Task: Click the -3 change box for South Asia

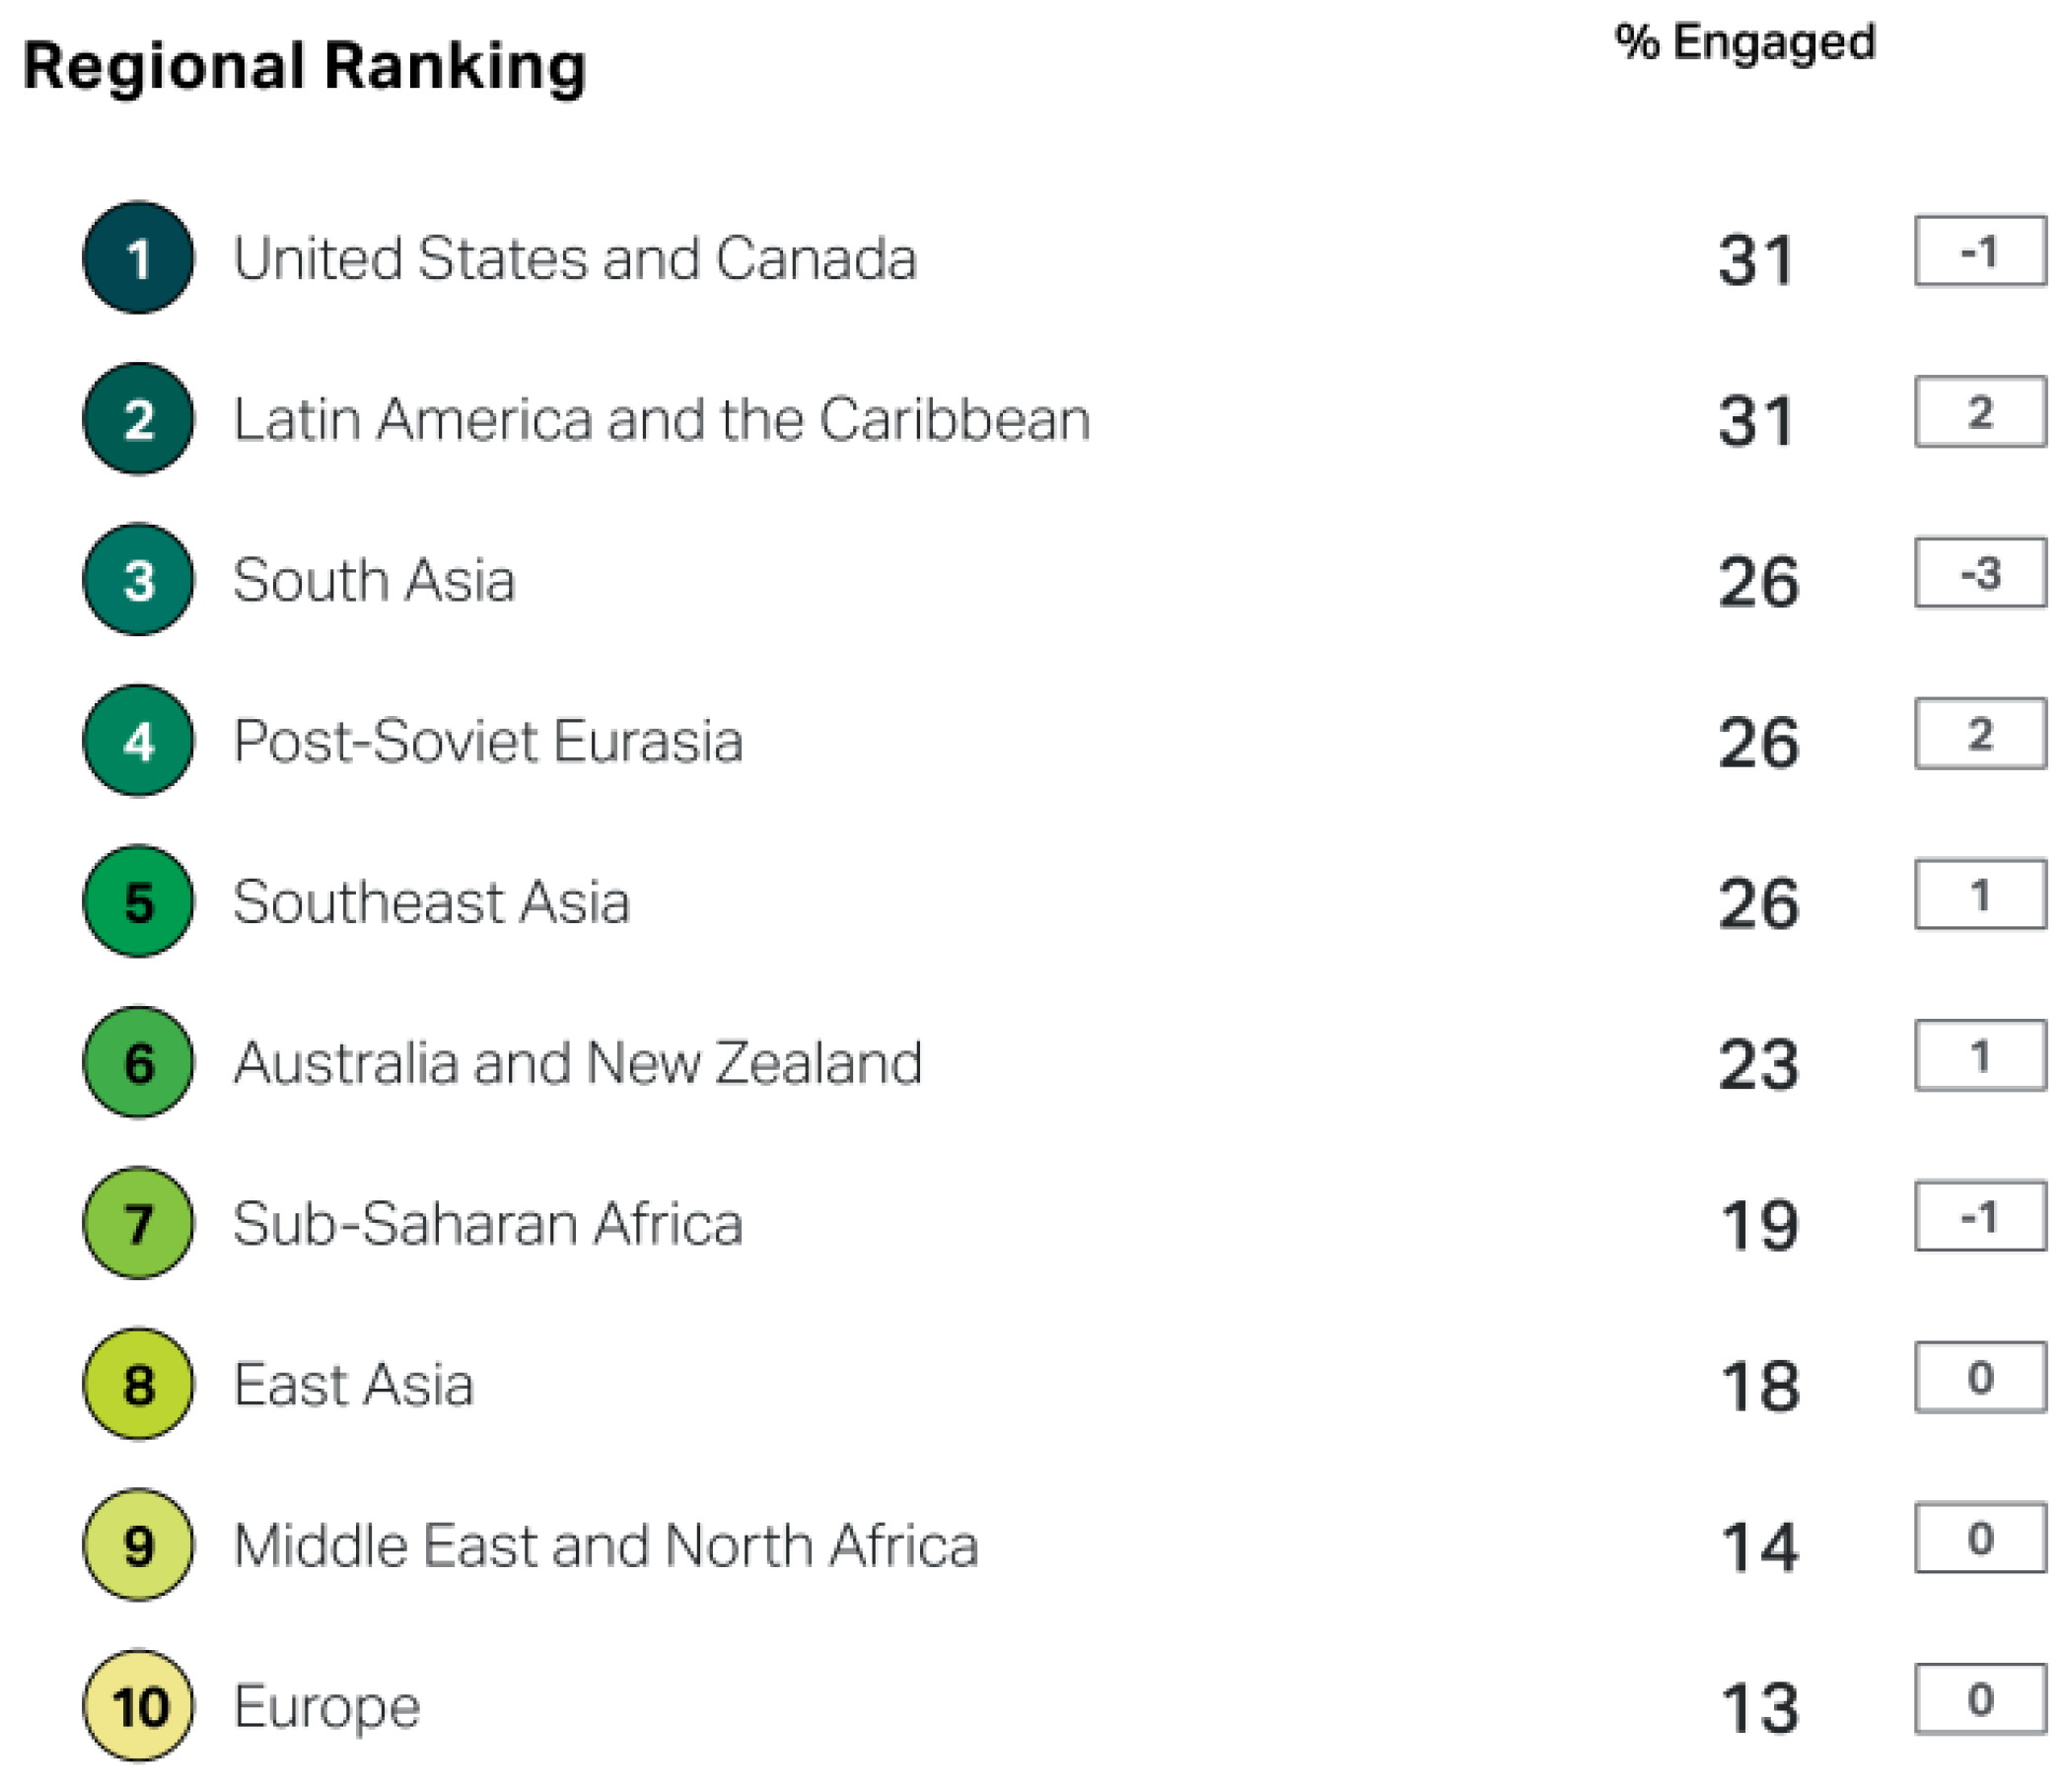Action: click(1980, 574)
